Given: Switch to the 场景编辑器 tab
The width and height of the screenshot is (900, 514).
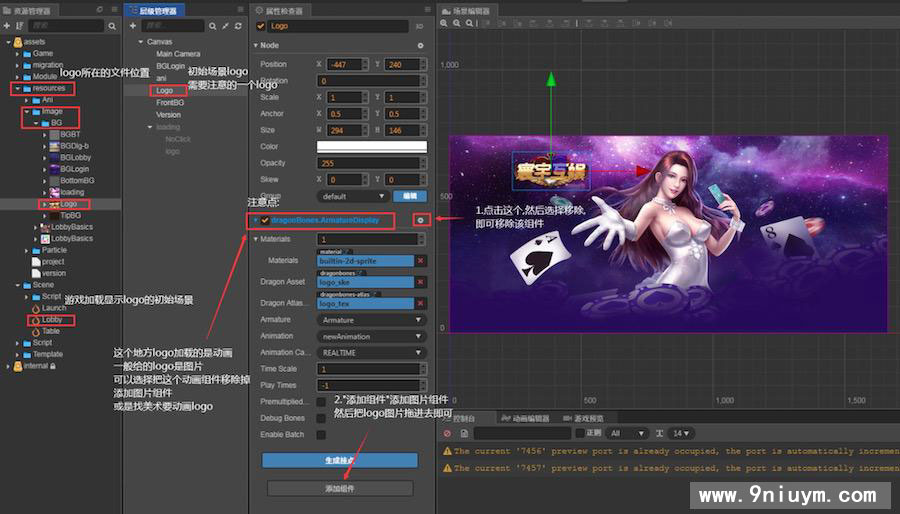Looking at the screenshot, I should click(x=467, y=11).
